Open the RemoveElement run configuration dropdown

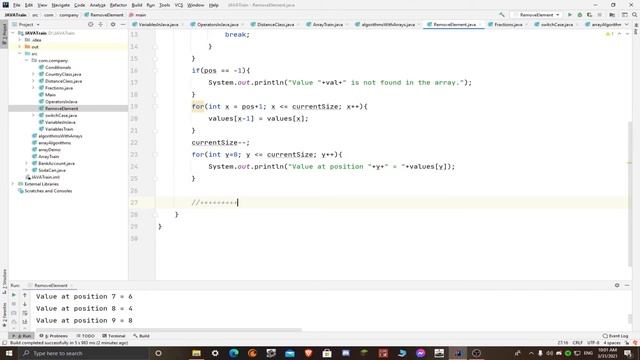coord(537,15)
